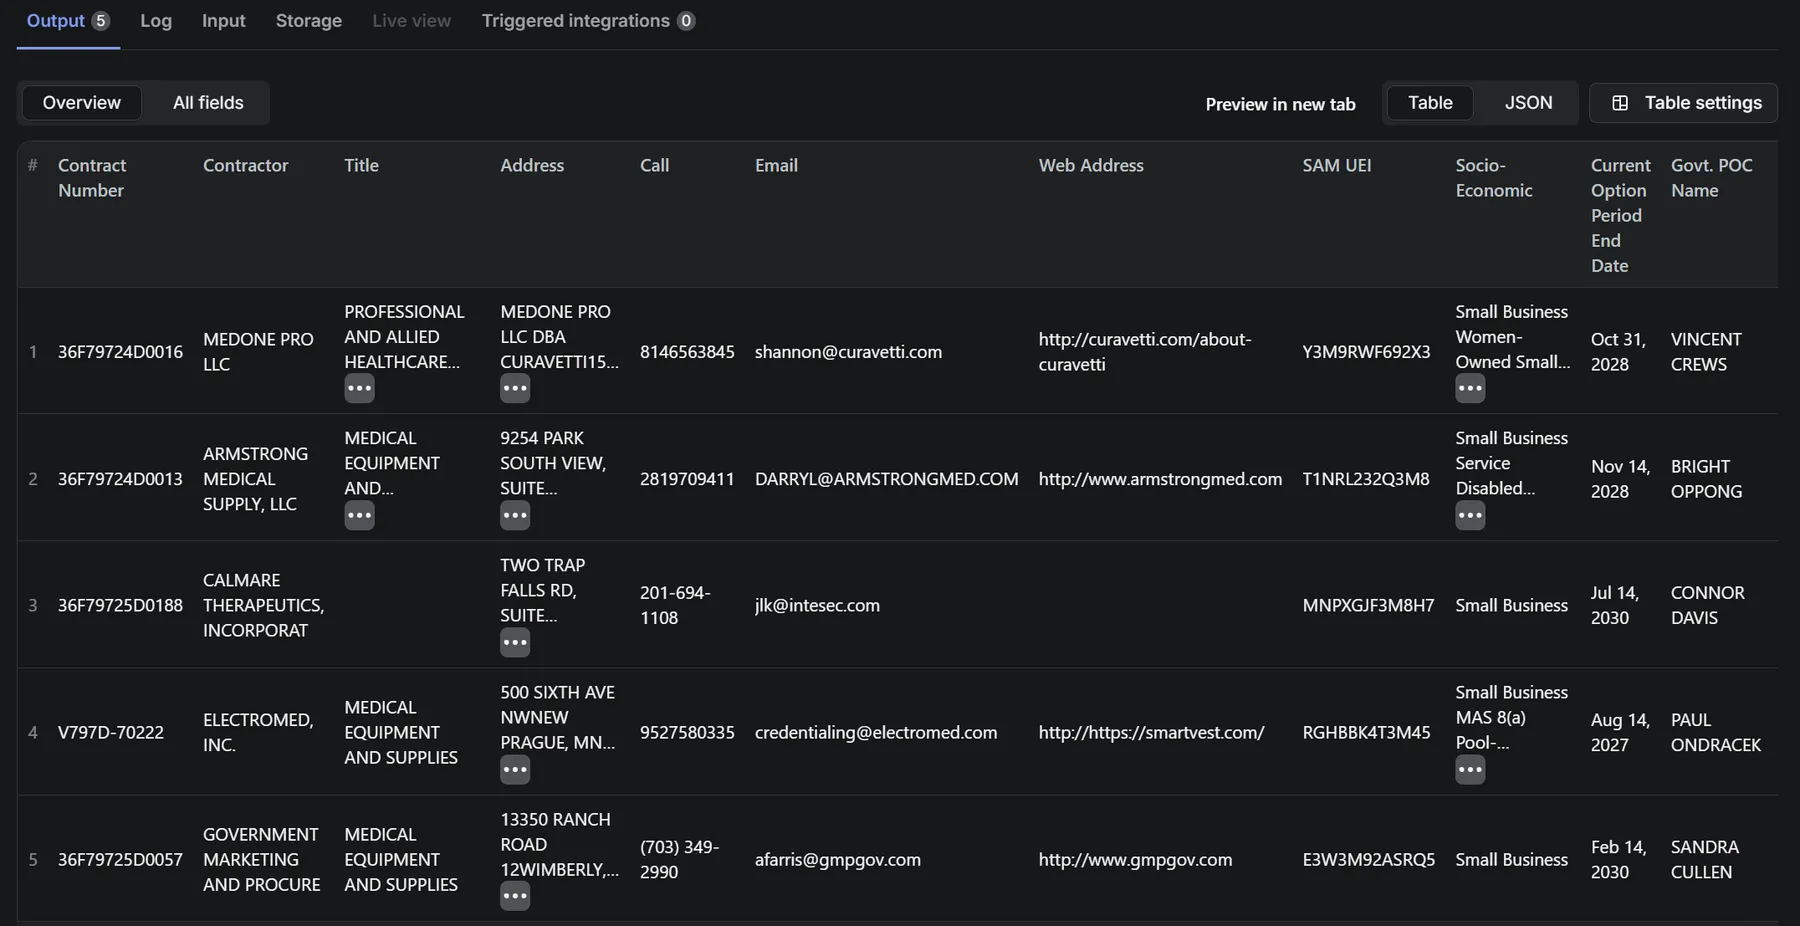This screenshot has width=1800, height=926.
Task: Expand Government Marketing address ellipsis
Action: click(x=515, y=896)
